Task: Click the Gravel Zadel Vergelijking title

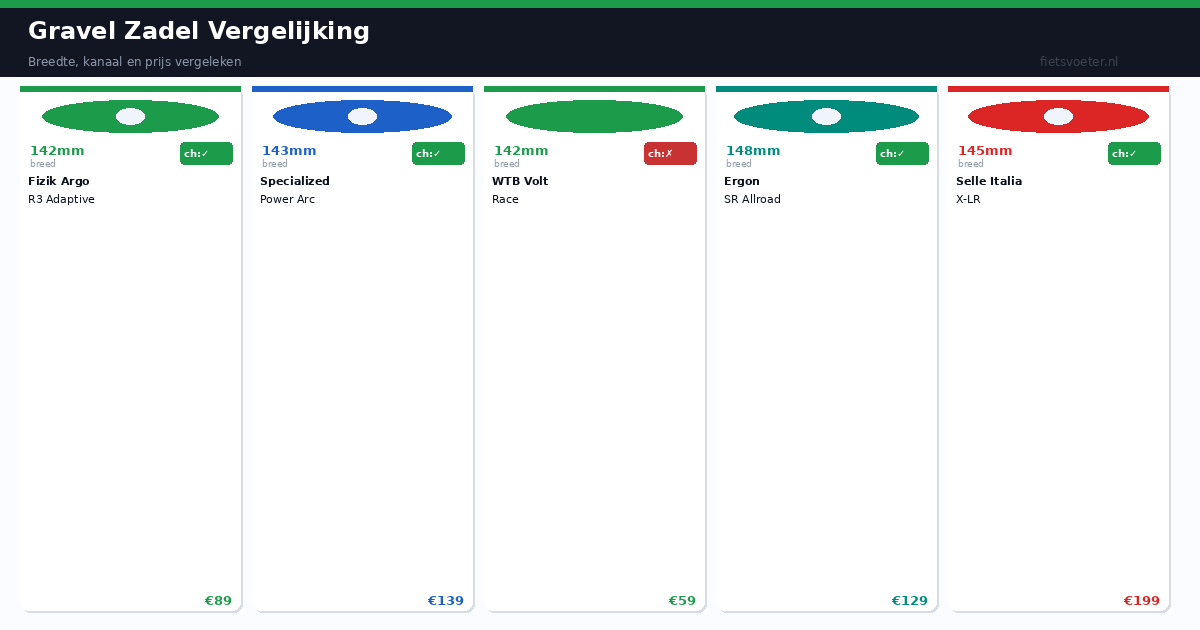Action: point(199,31)
